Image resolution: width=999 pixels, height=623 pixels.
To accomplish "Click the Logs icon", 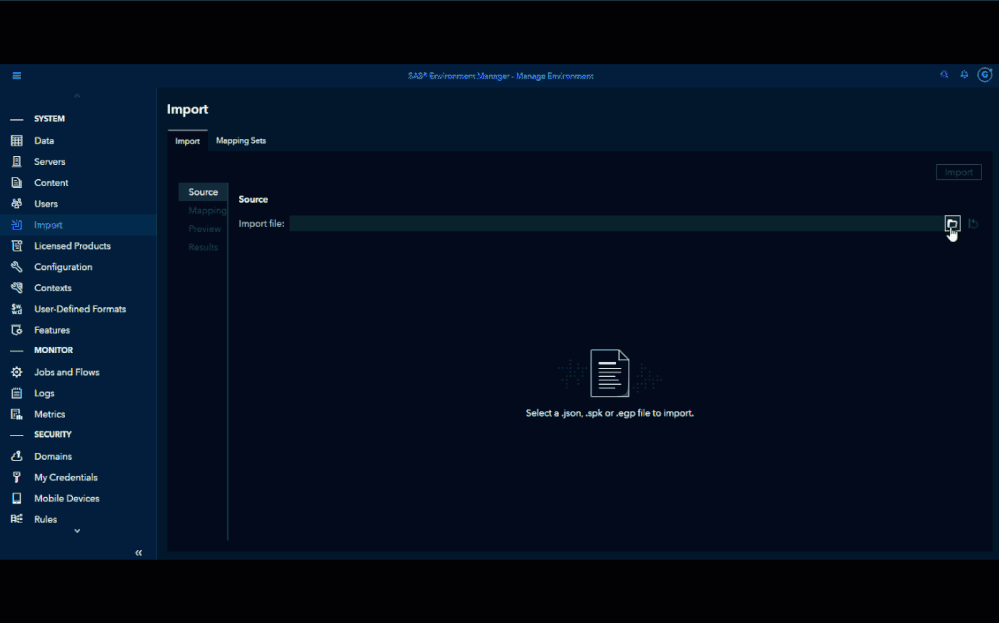I will [17, 393].
